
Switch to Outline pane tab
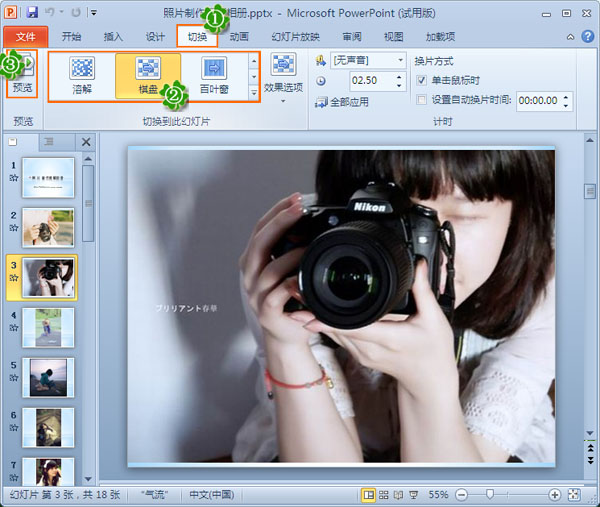tap(49, 142)
